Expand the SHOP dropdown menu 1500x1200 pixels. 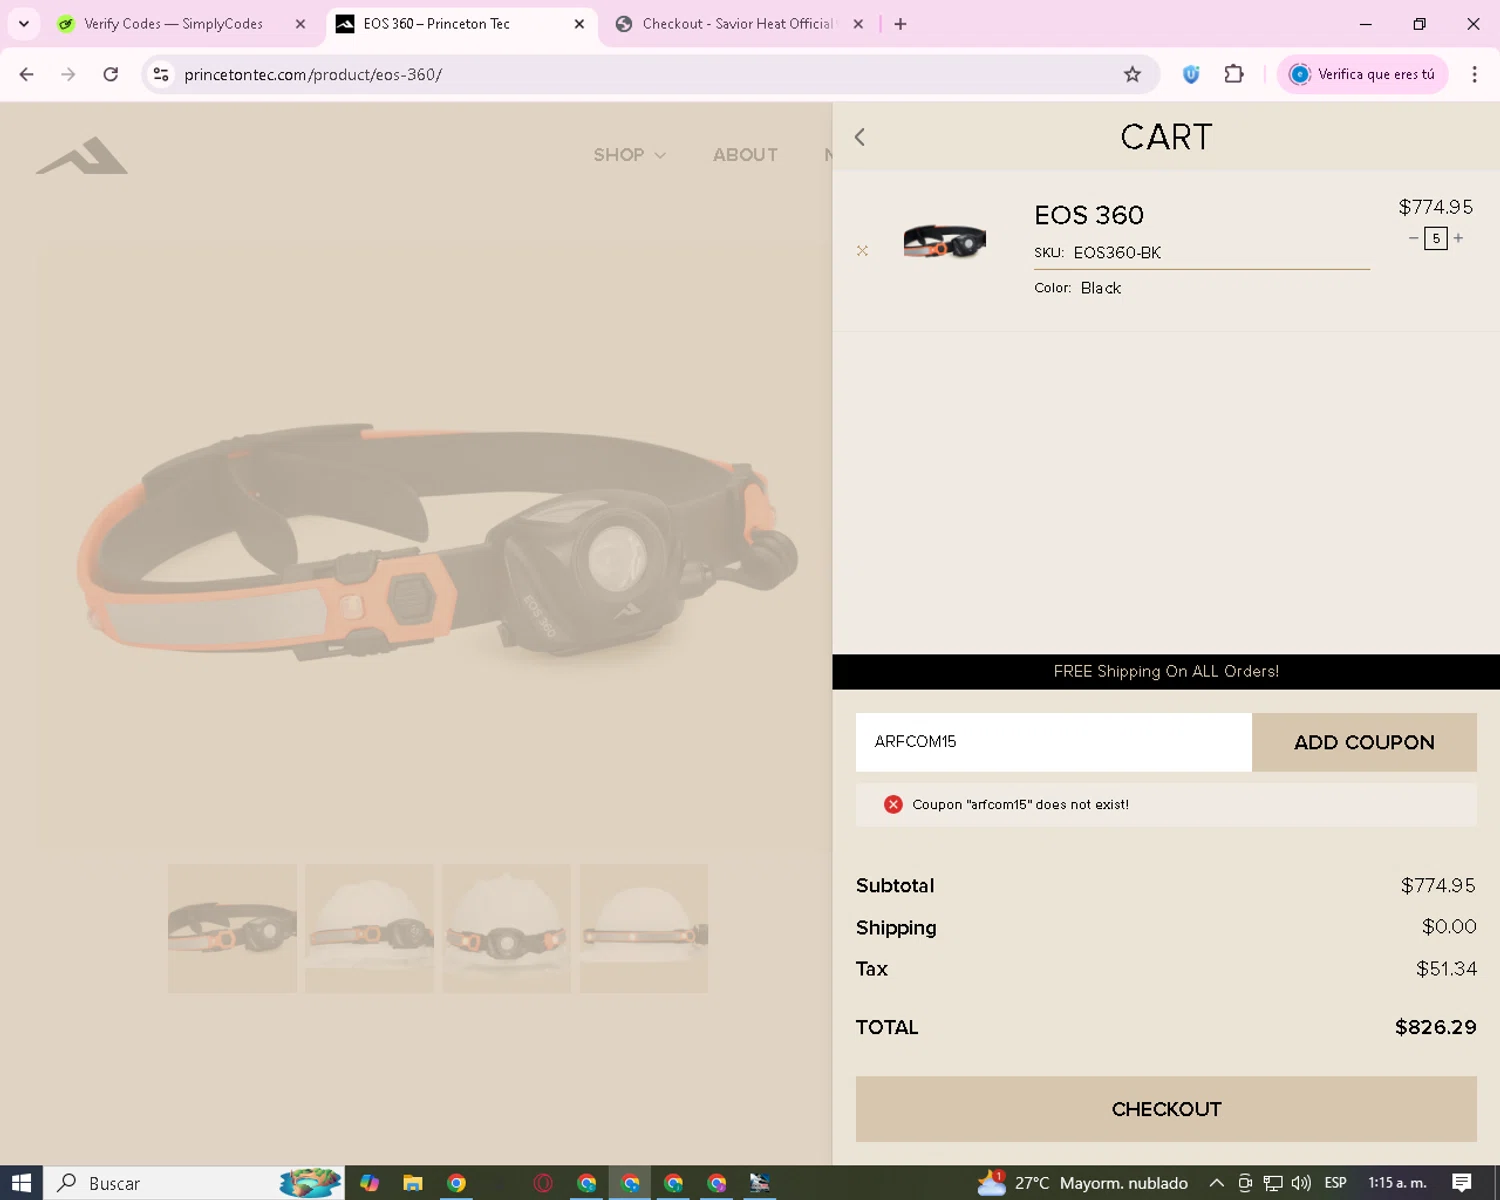629,155
